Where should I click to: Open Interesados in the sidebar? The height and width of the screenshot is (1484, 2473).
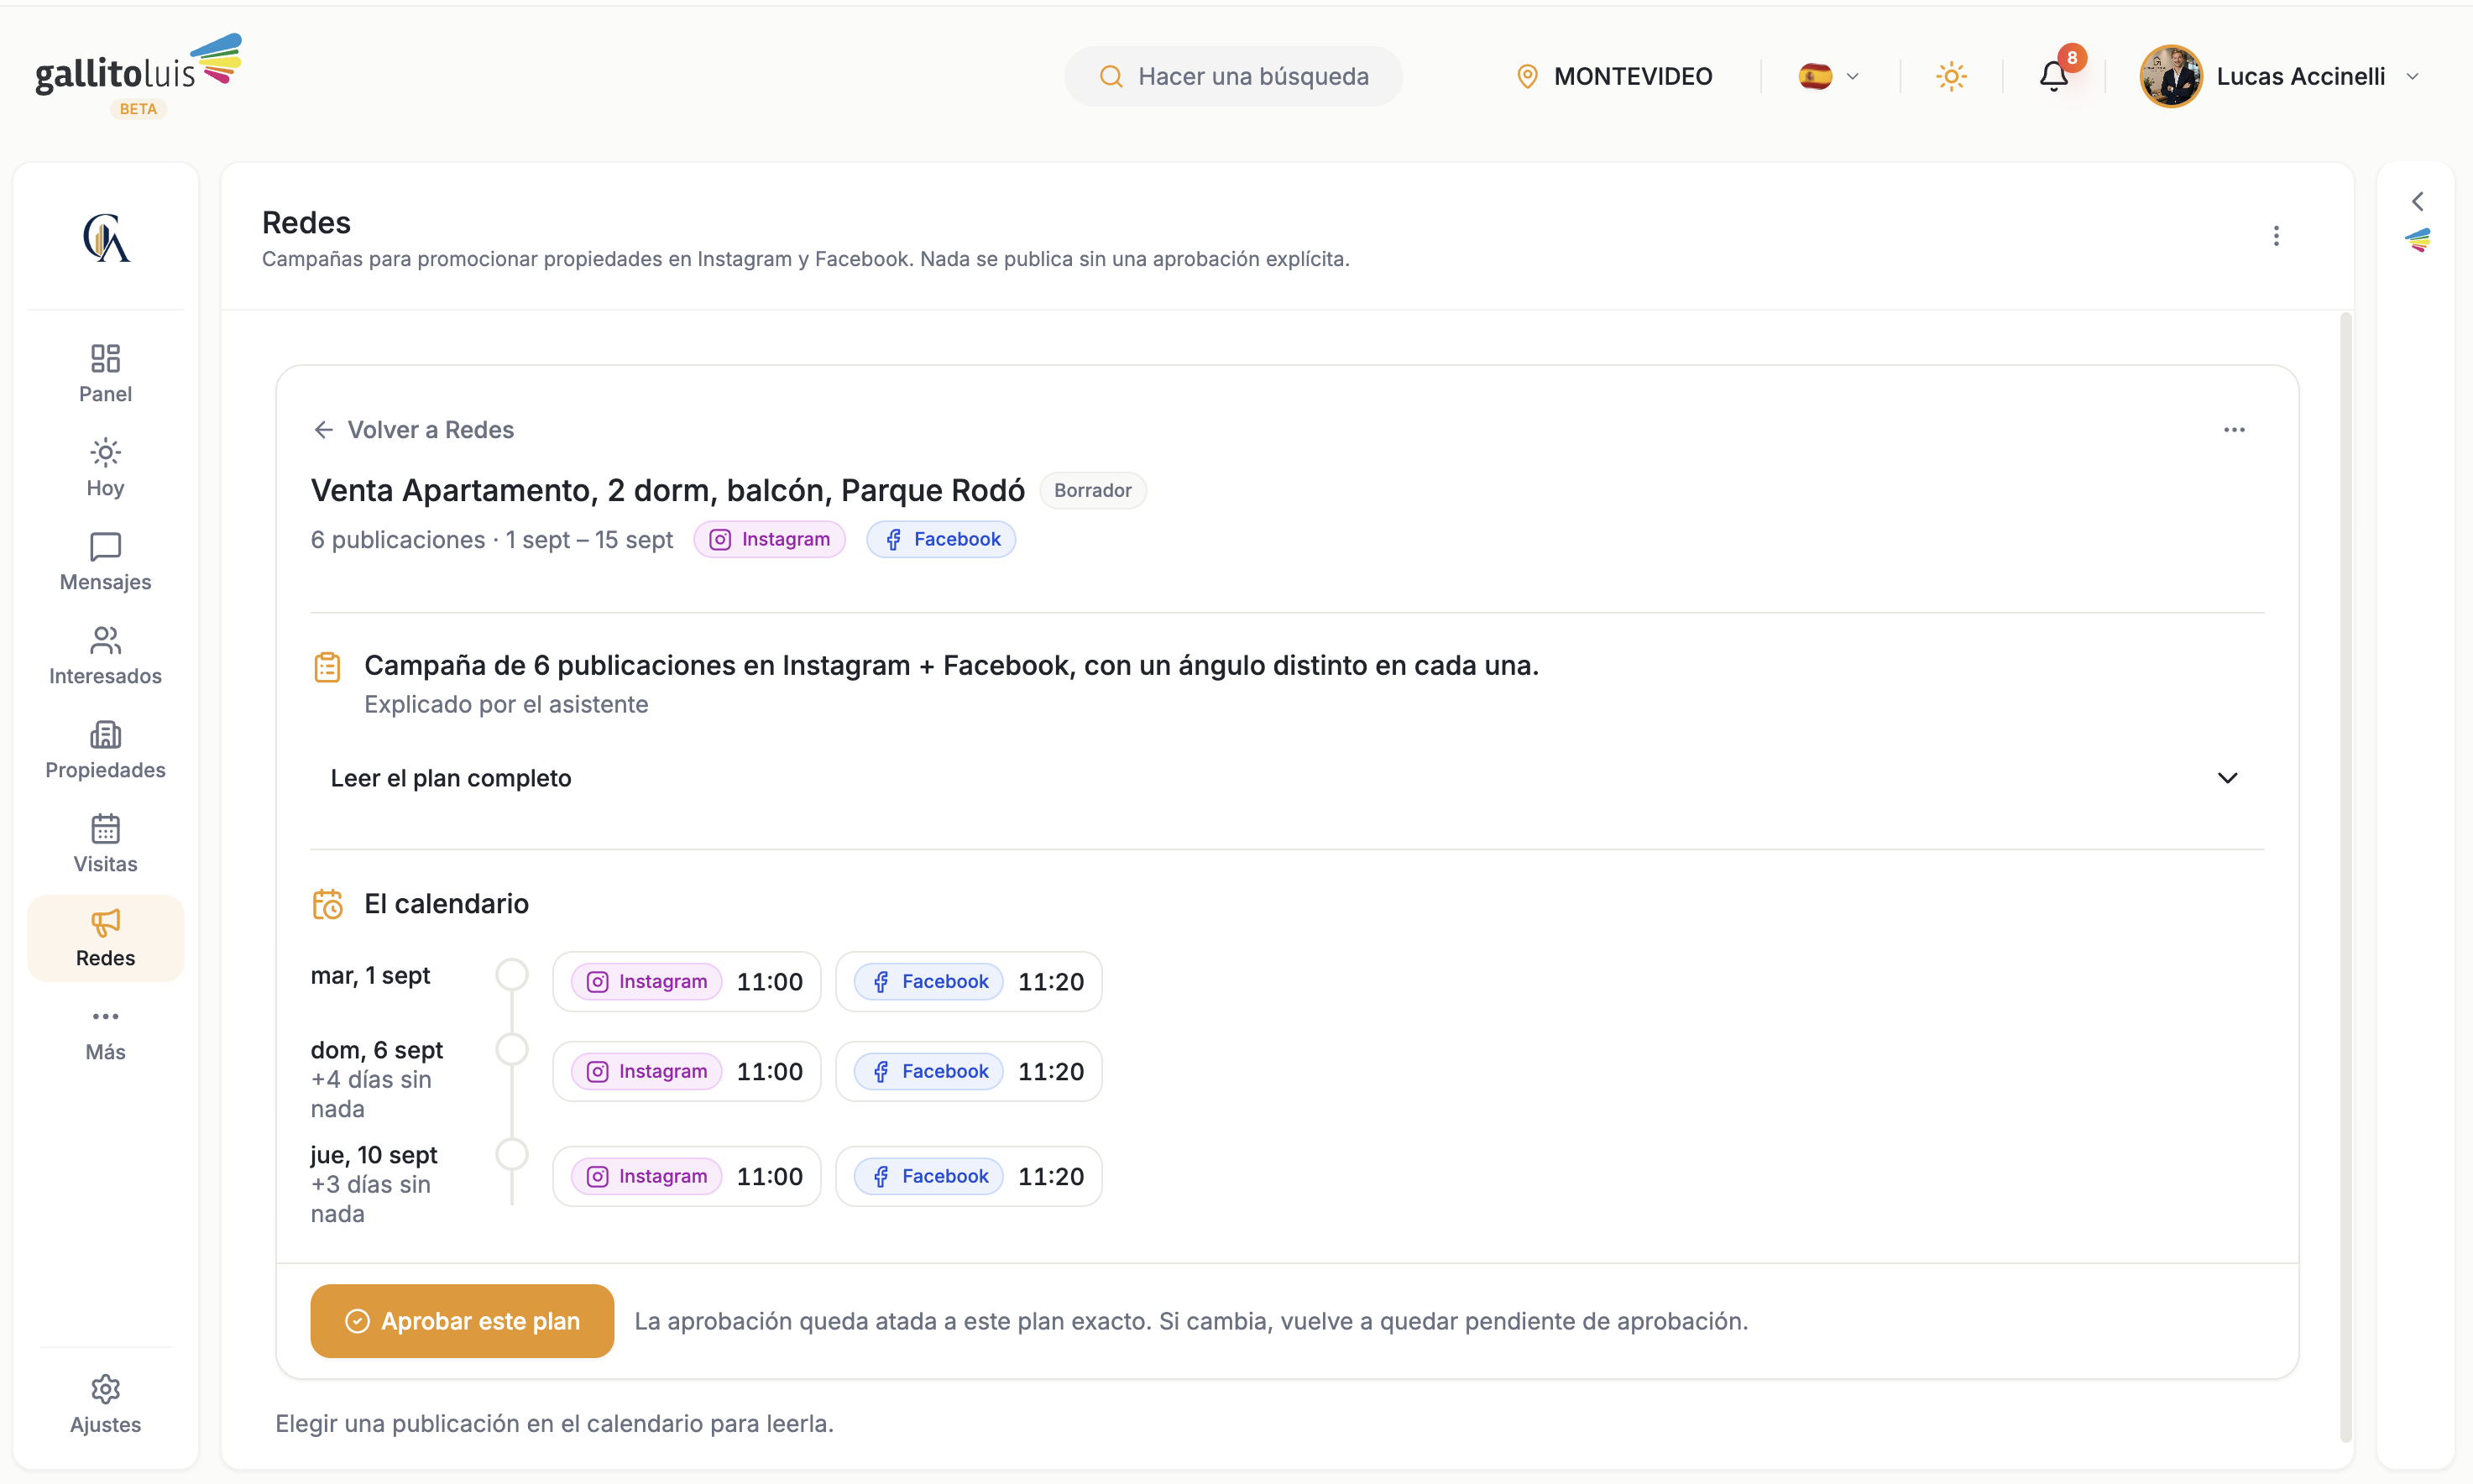pos(105,656)
